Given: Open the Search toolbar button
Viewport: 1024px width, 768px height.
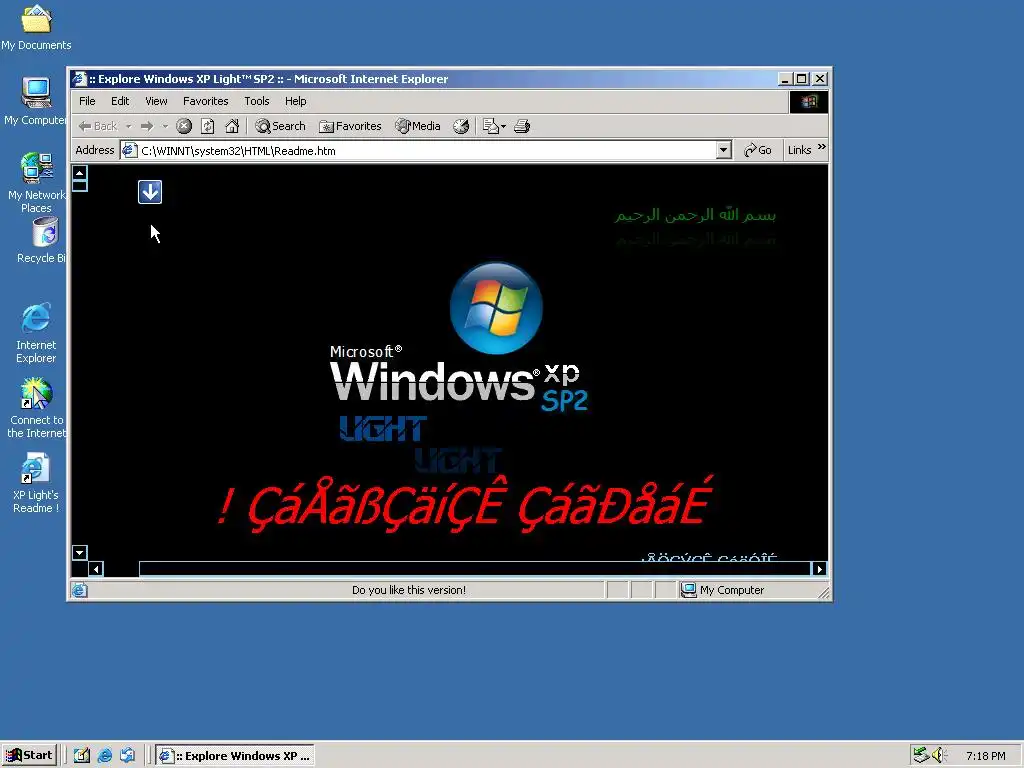Looking at the screenshot, I should pyautogui.click(x=280, y=126).
